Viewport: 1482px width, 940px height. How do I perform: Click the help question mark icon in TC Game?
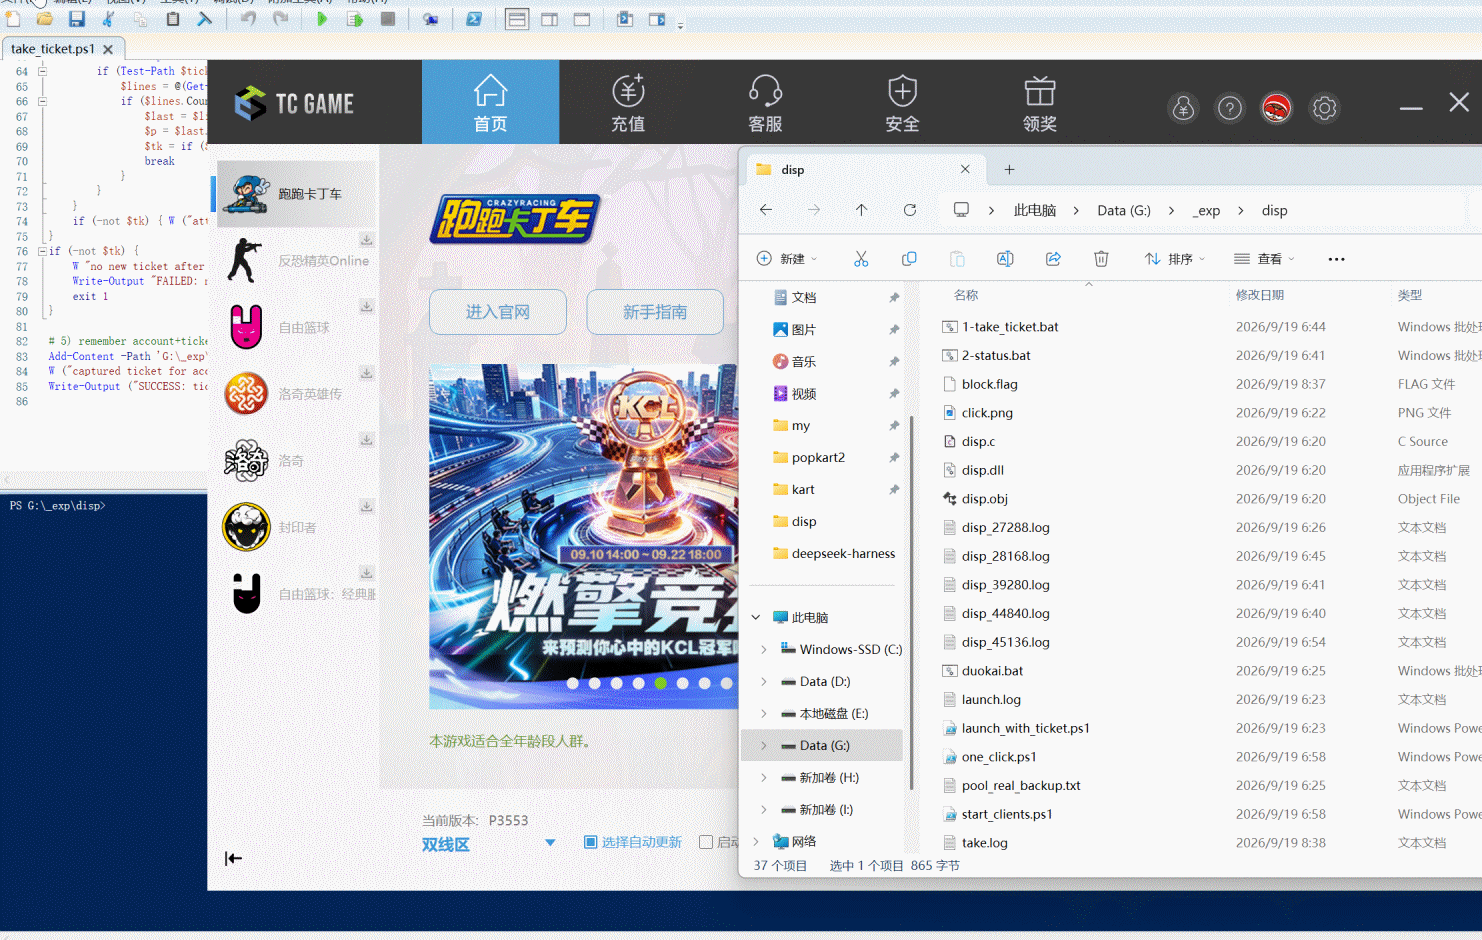click(x=1230, y=108)
